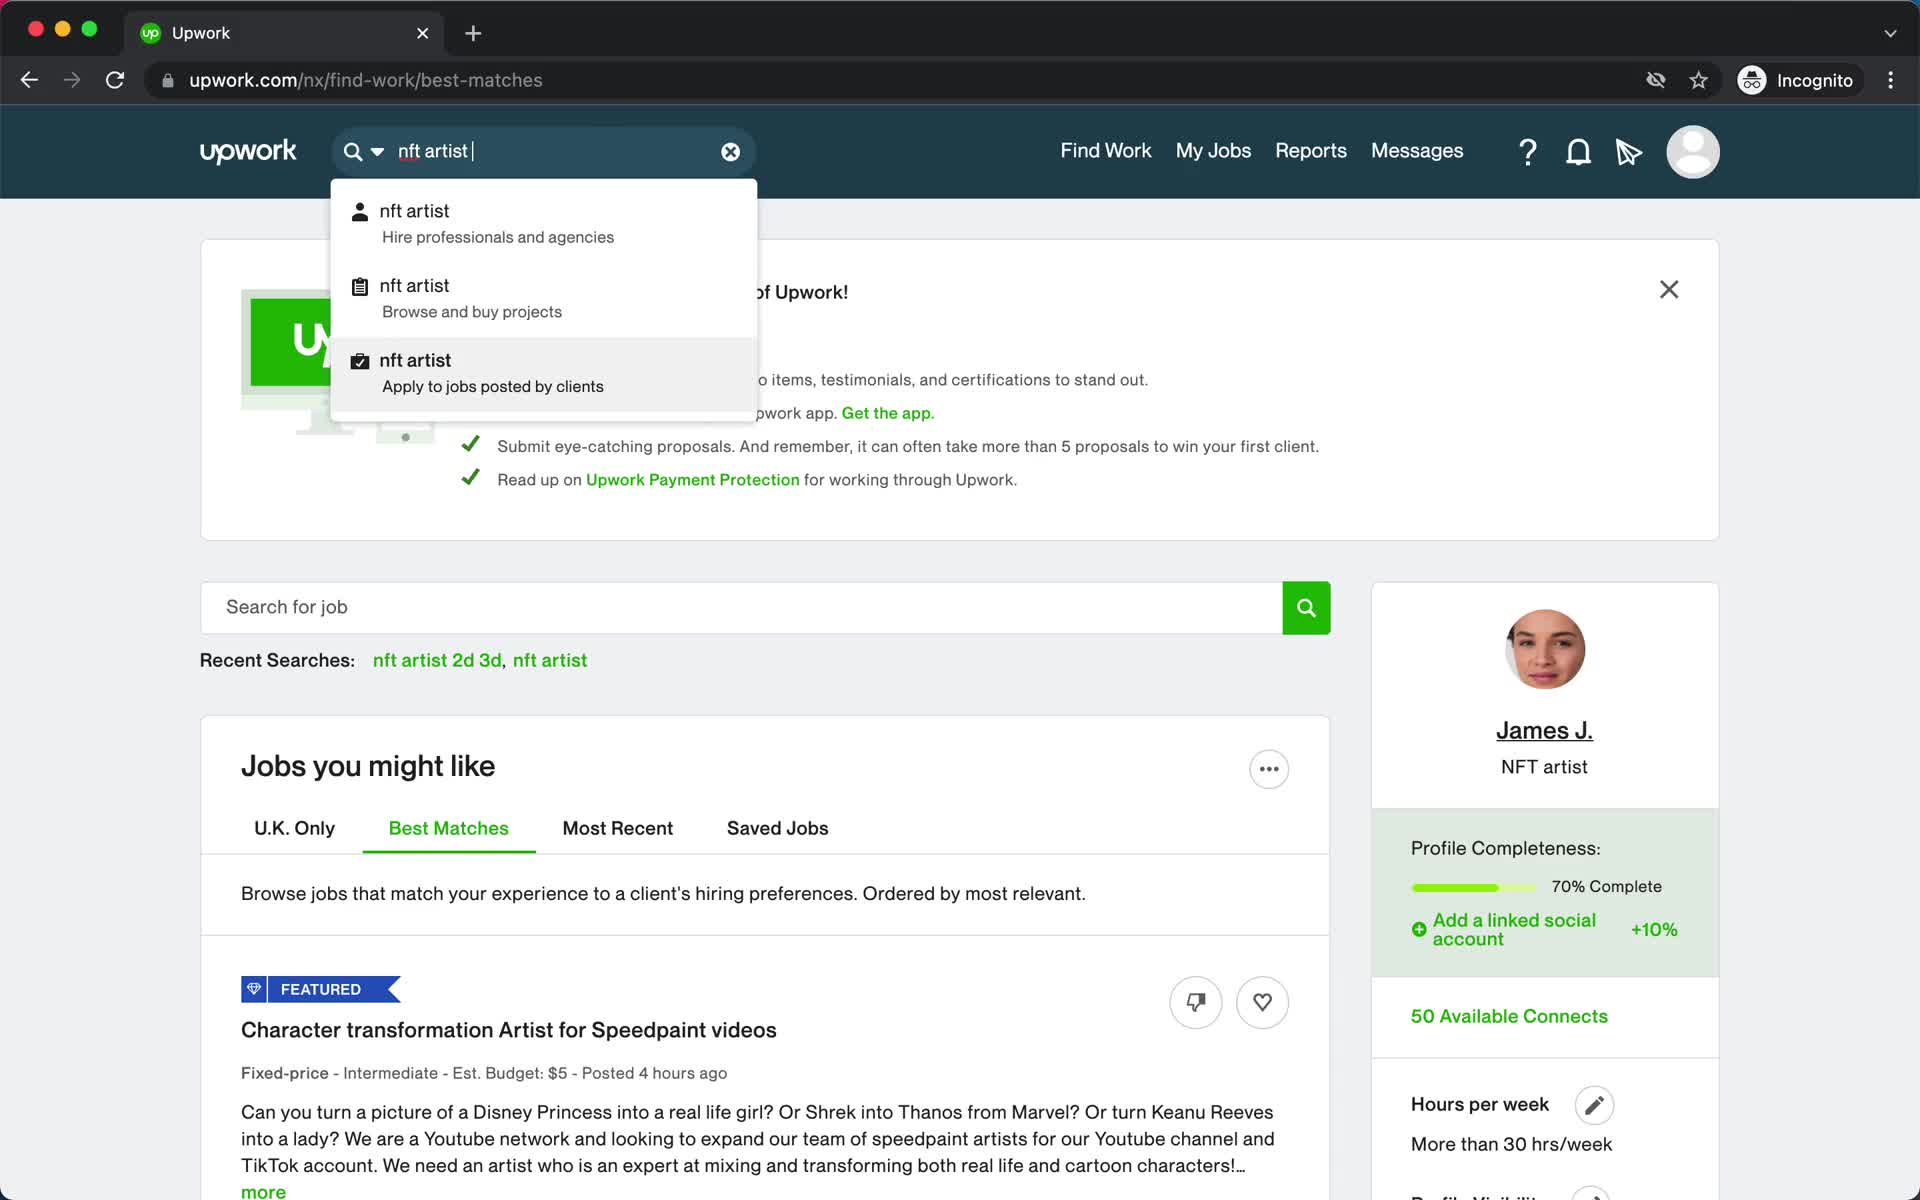Select nft artist Apply to jobs posted by clients

(x=543, y=373)
